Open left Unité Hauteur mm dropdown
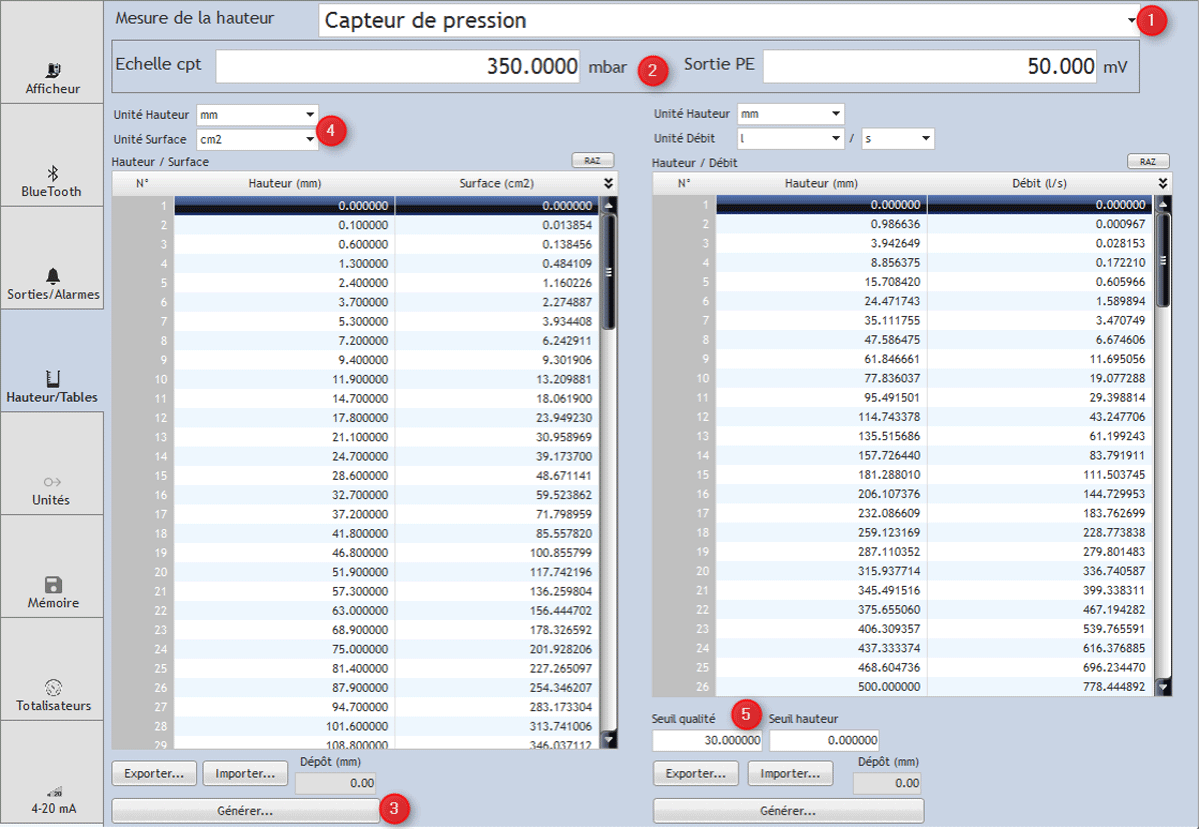 tap(257, 115)
